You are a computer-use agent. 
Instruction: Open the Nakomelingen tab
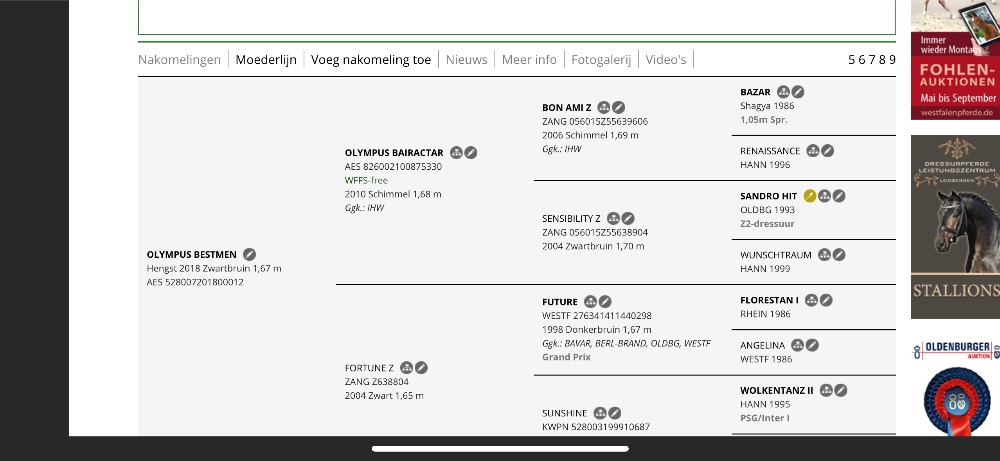click(x=179, y=60)
